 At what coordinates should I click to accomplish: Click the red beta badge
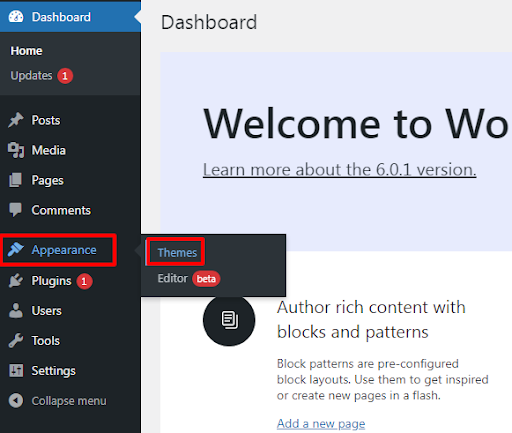(206, 279)
